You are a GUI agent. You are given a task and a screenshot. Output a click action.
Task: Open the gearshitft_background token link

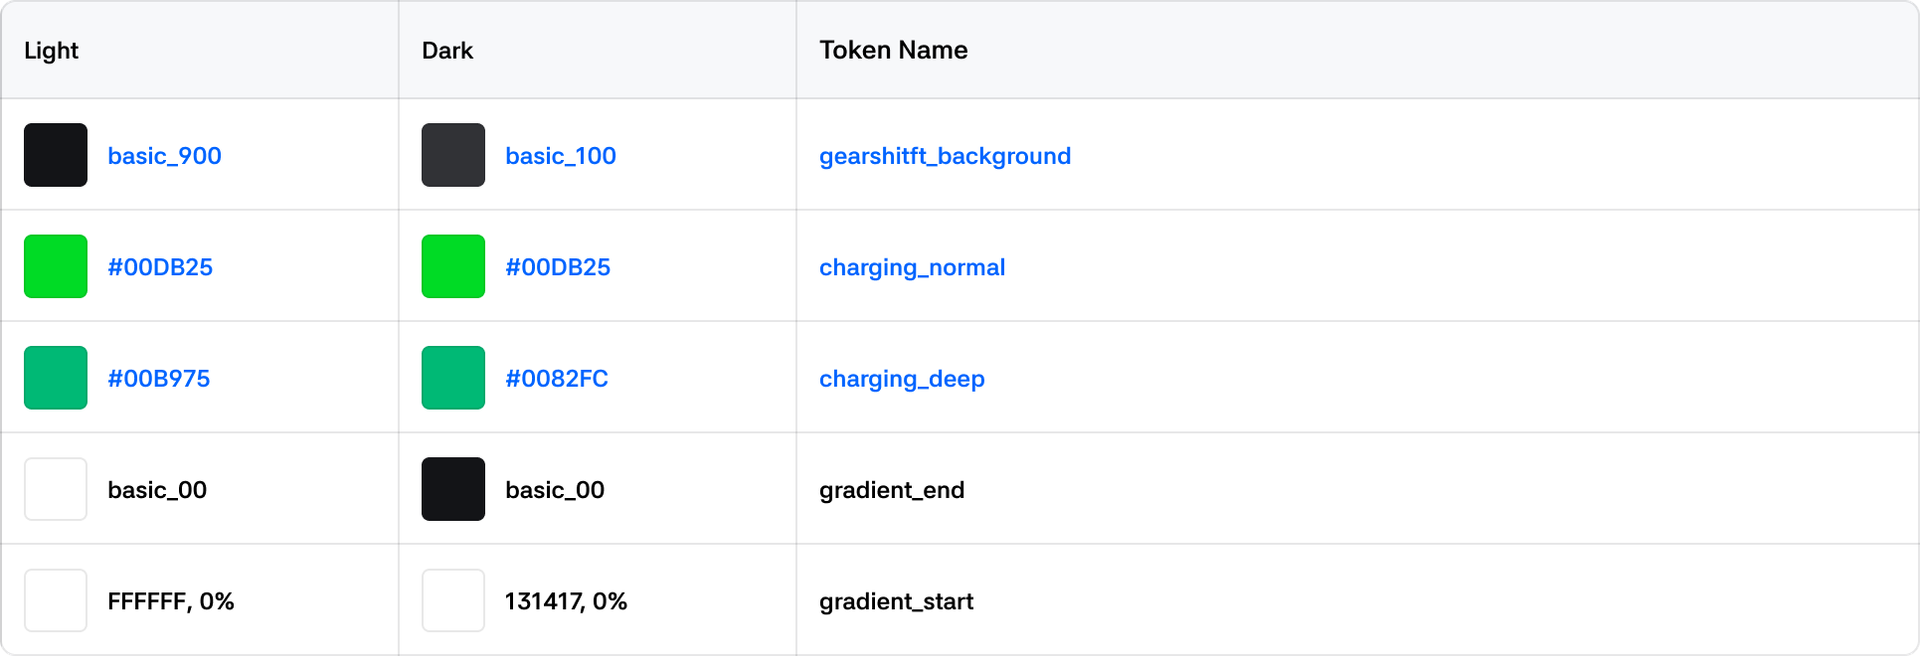[945, 156]
